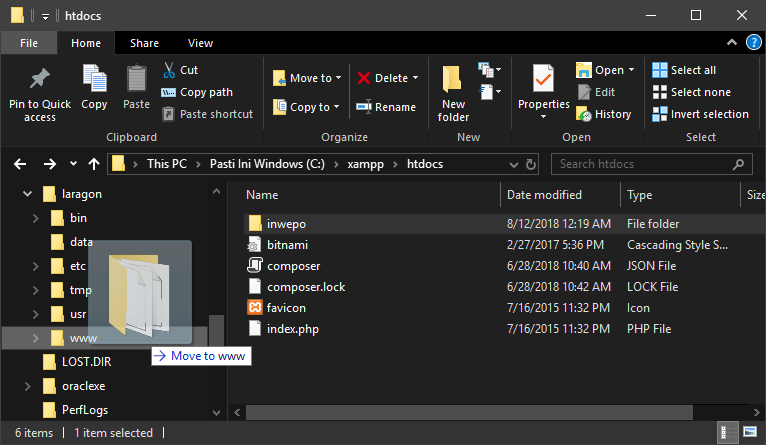This screenshot has height=445, width=766.
Task: Open the File menu tab
Action: 29,43
